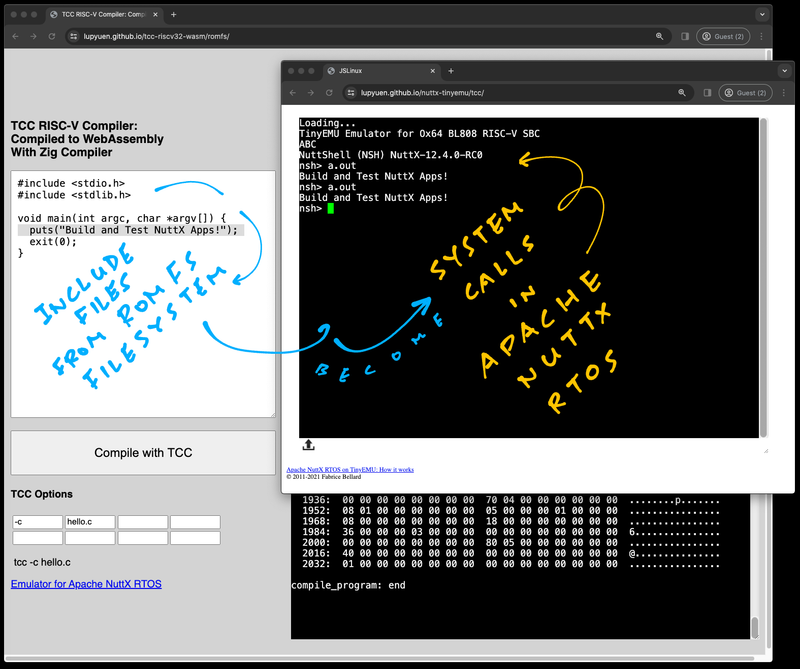Screen dimensions: 800x669
Task: Open a new tab next to the JSLinux tab
Action: click(x=451, y=71)
